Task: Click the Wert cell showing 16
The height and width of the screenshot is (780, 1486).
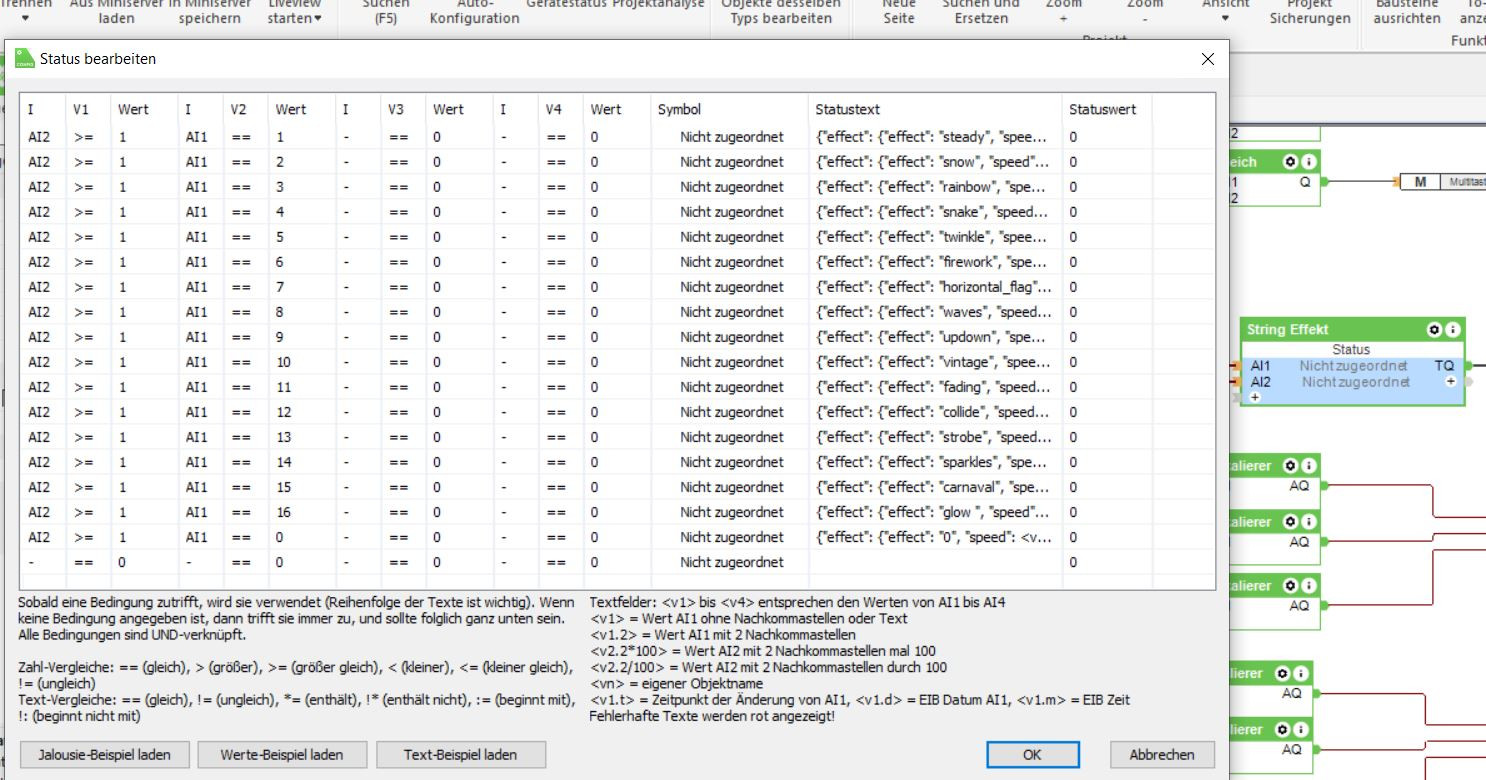Action: pyautogui.click(x=302, y=512)
